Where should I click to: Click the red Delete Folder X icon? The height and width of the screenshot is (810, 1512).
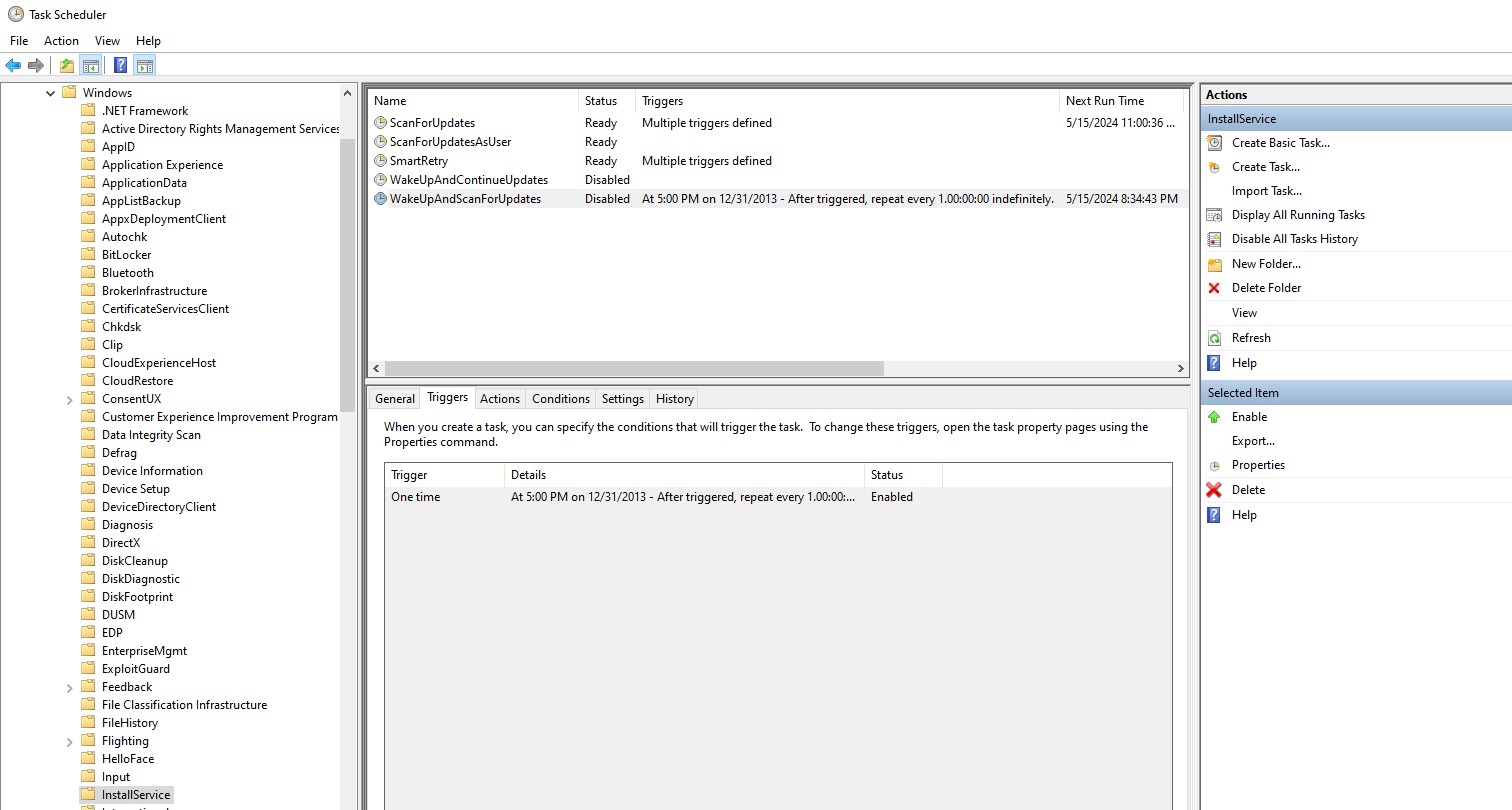pyautogui.click(x=1213, y=287)
